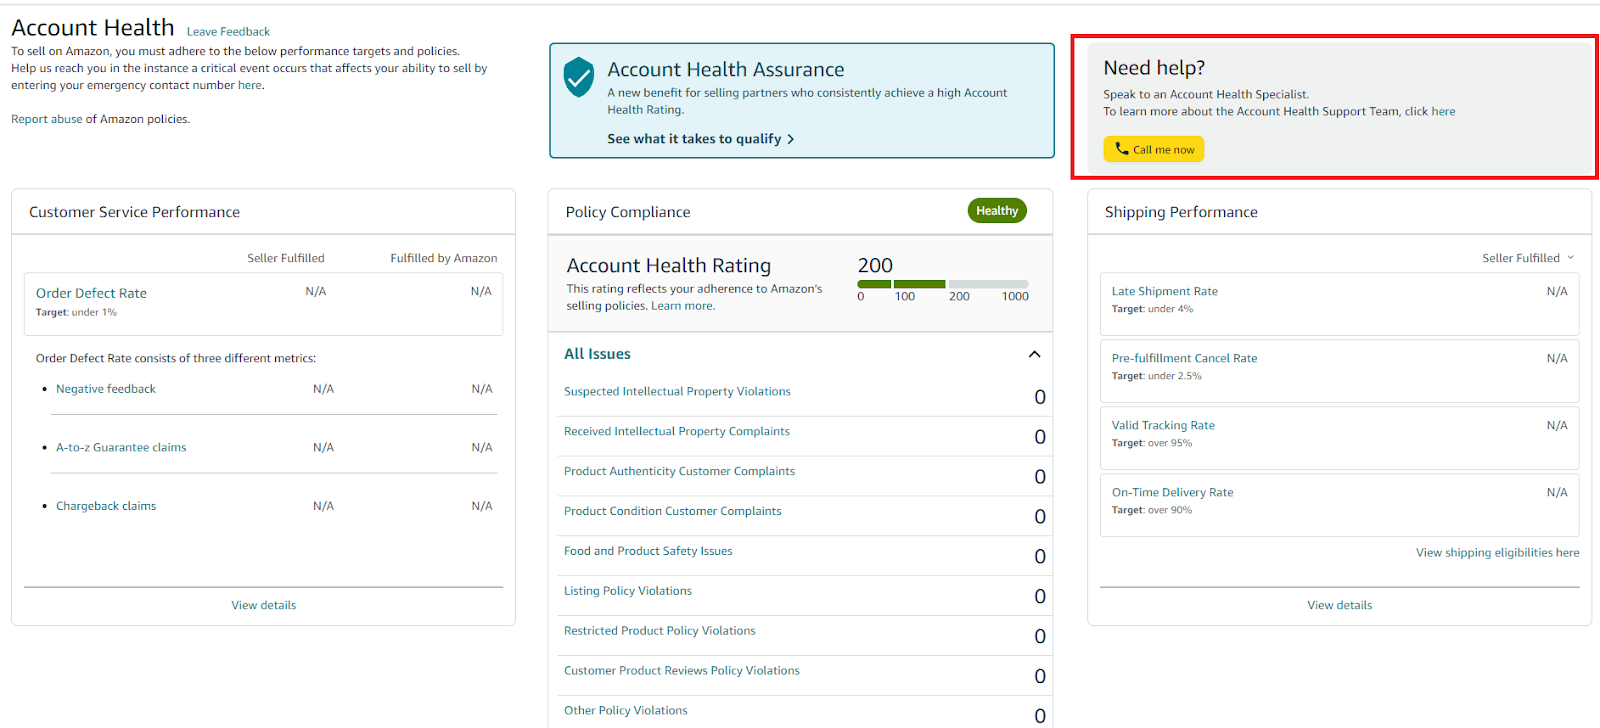Open Customer Product Reviews Policy Violations
The width and height of the screenshot is (1600, 728).
(x=682, y=671)
